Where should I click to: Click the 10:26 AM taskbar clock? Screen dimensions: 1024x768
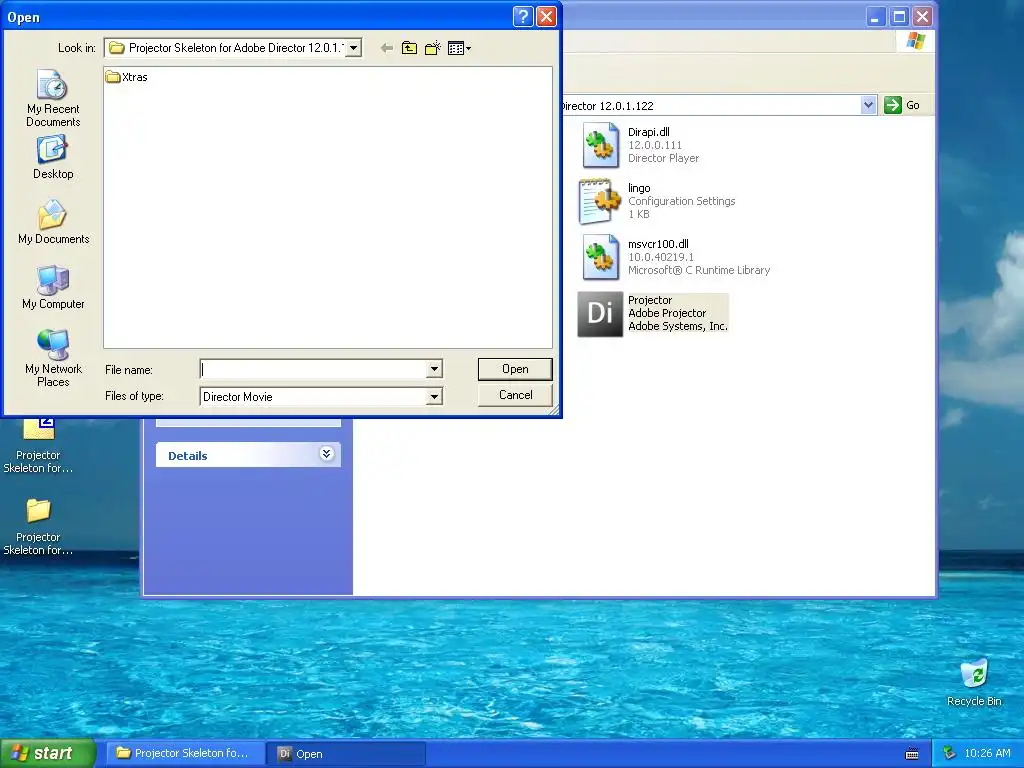coord(987,754)
